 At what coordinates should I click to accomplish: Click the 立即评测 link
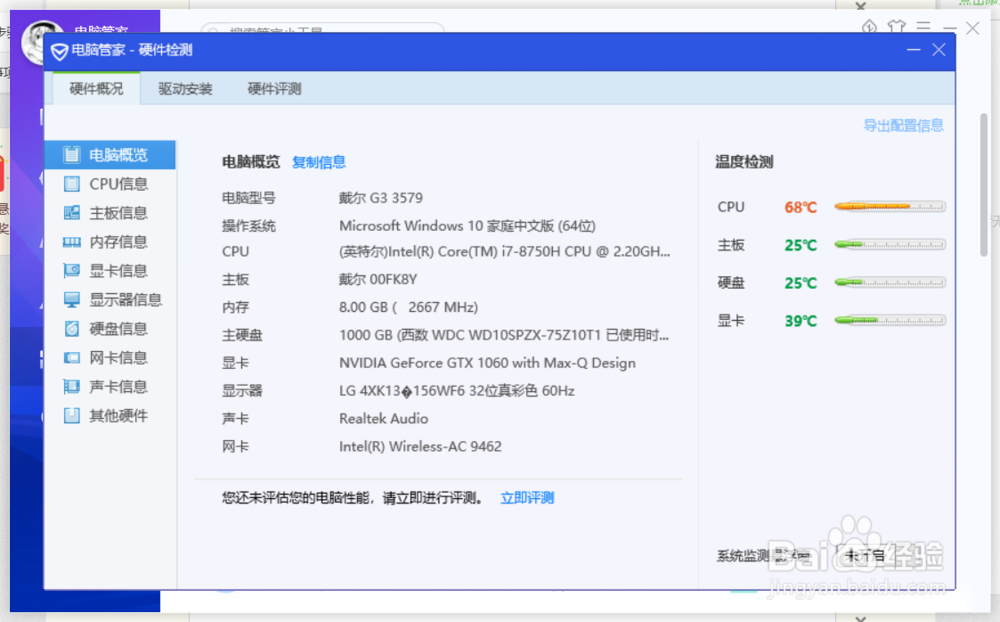[x=527, y=498]
